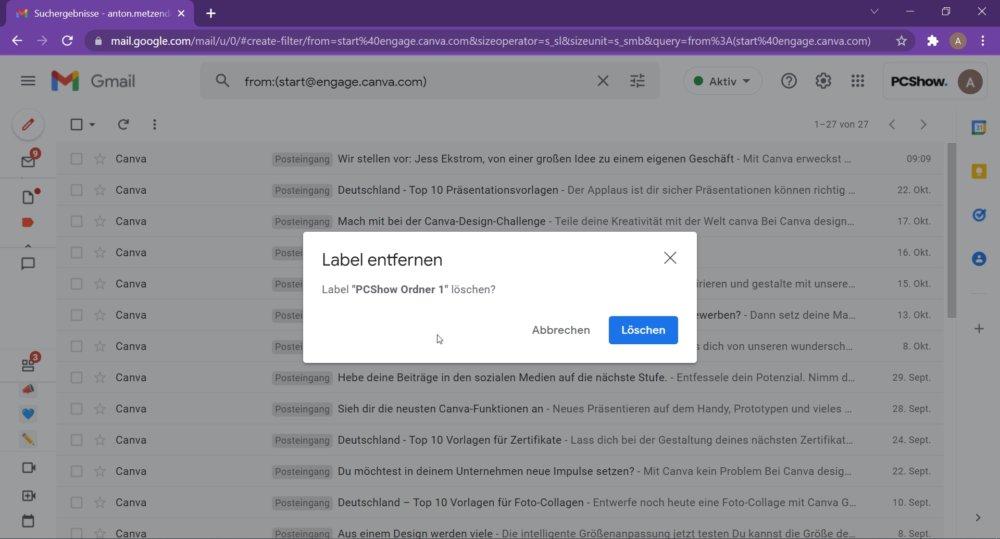Open the search filter options

click(x=637, y=81)
